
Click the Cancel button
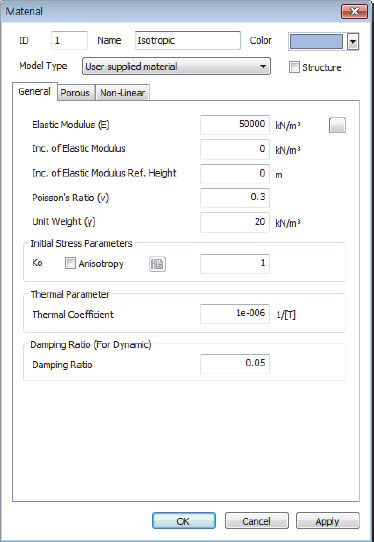pos(256,521)
